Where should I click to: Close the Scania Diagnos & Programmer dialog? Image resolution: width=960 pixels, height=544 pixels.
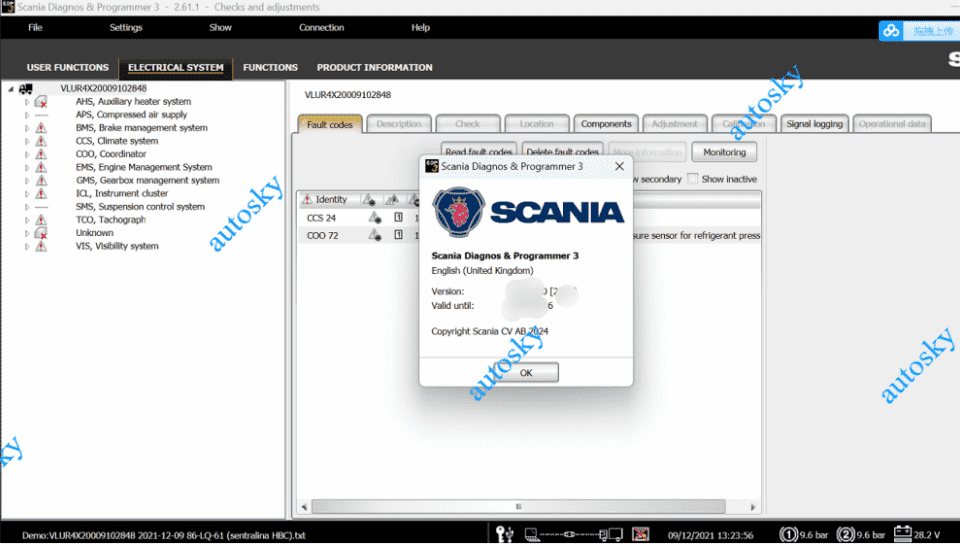(x=619, y=166)
